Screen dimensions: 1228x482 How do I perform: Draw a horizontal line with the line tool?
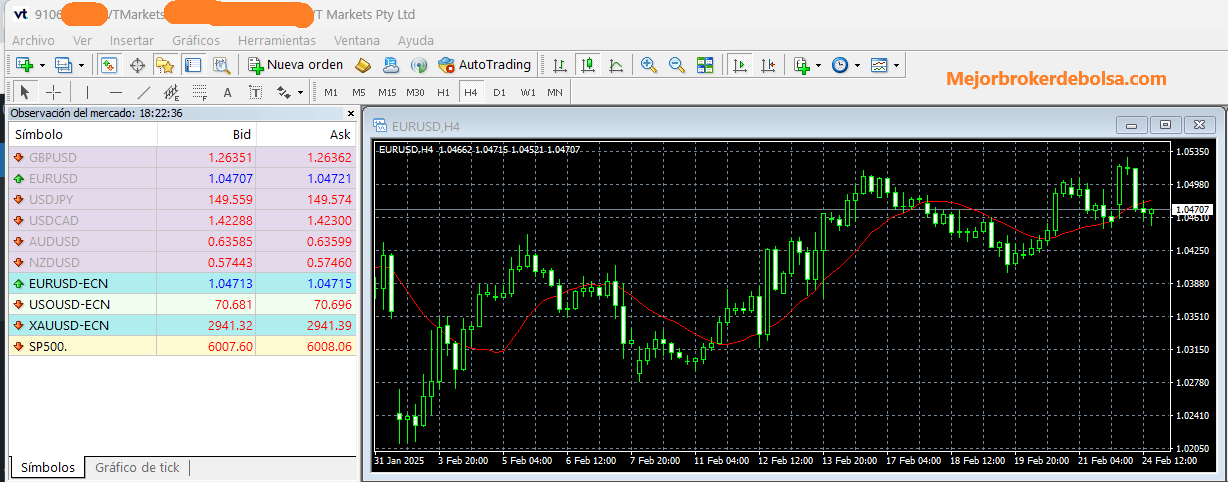(115, 92)
